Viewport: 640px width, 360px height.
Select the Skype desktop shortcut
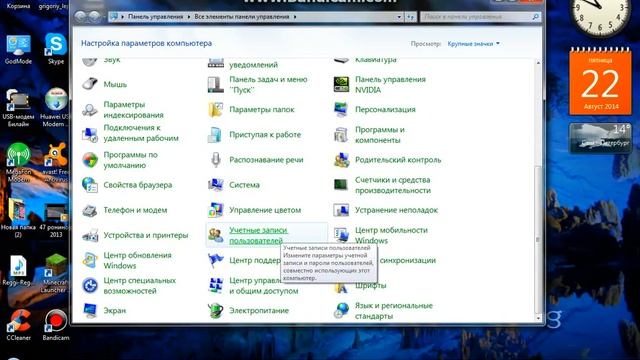(x=56, y=49)
